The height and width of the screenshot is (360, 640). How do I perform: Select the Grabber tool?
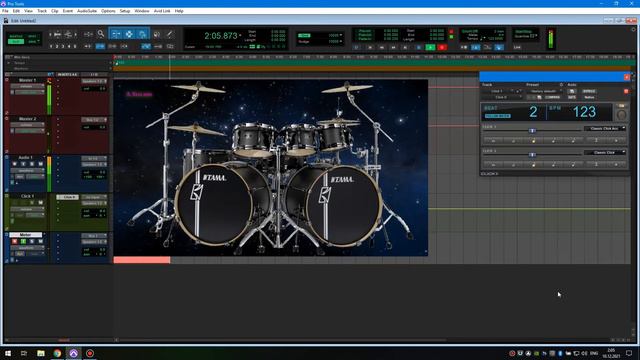(142, 34)
